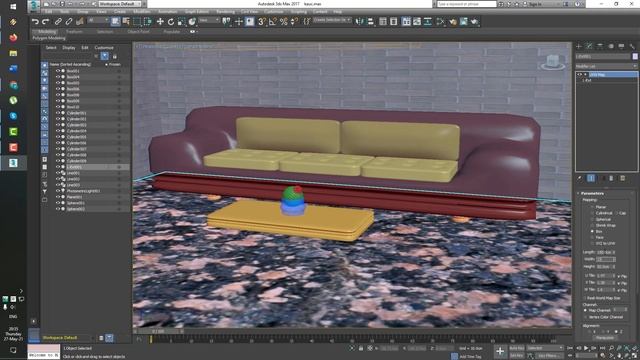
Task: Open Firefox from the taskbar
Action: (13, 38)
